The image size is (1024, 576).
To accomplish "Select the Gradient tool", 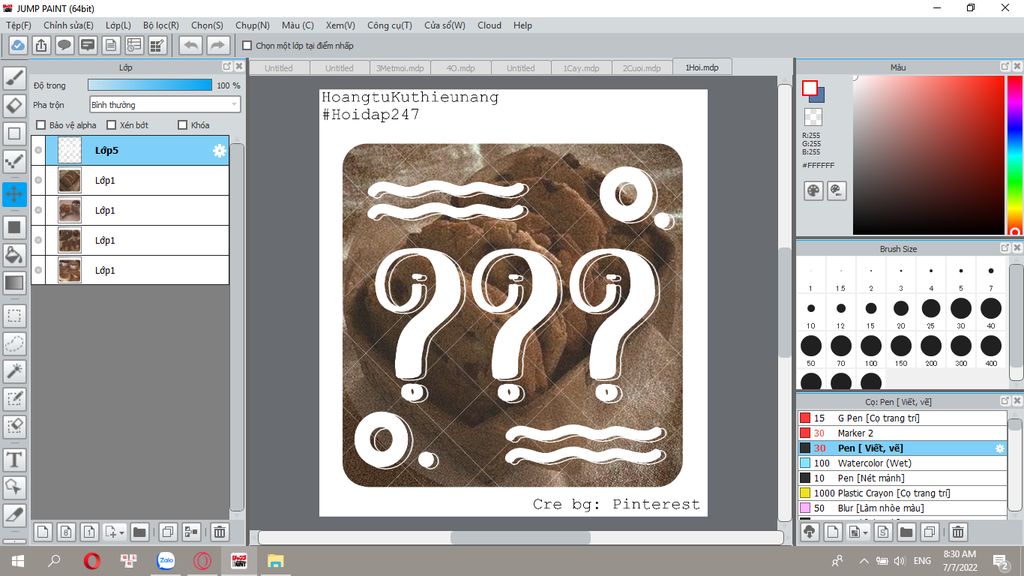I will pyautogui.click(x=14, y=283).
